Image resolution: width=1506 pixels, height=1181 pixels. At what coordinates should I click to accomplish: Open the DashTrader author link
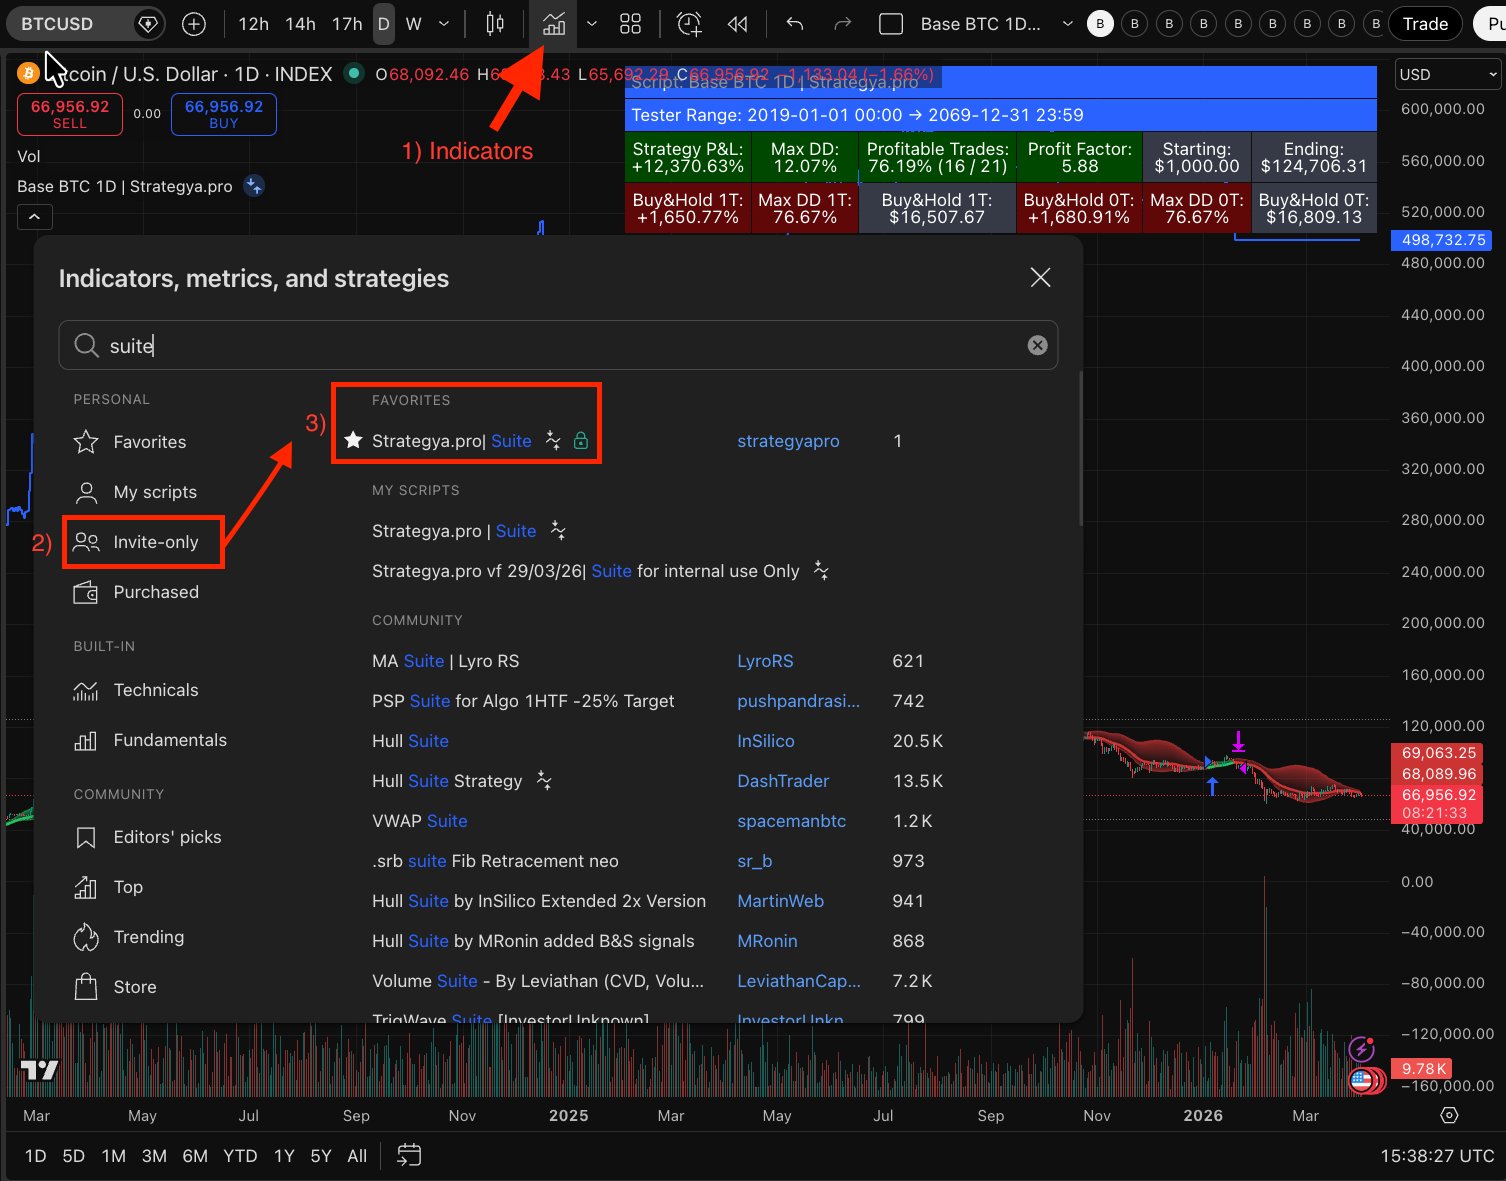click(783, 781)
